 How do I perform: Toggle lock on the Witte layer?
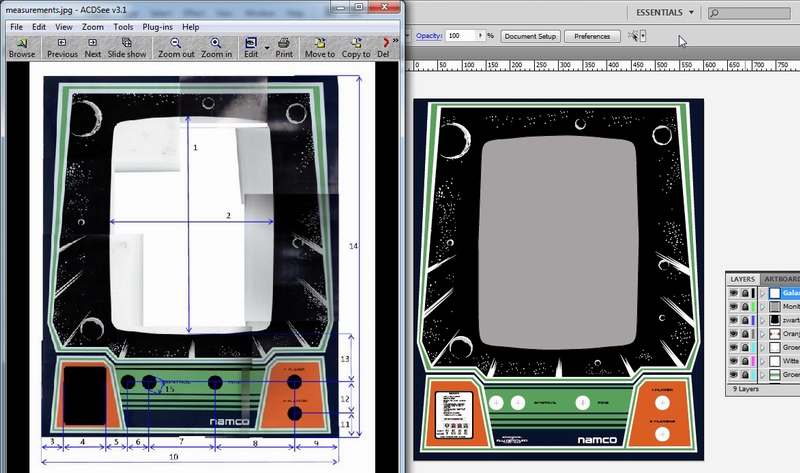coord(745,361)
